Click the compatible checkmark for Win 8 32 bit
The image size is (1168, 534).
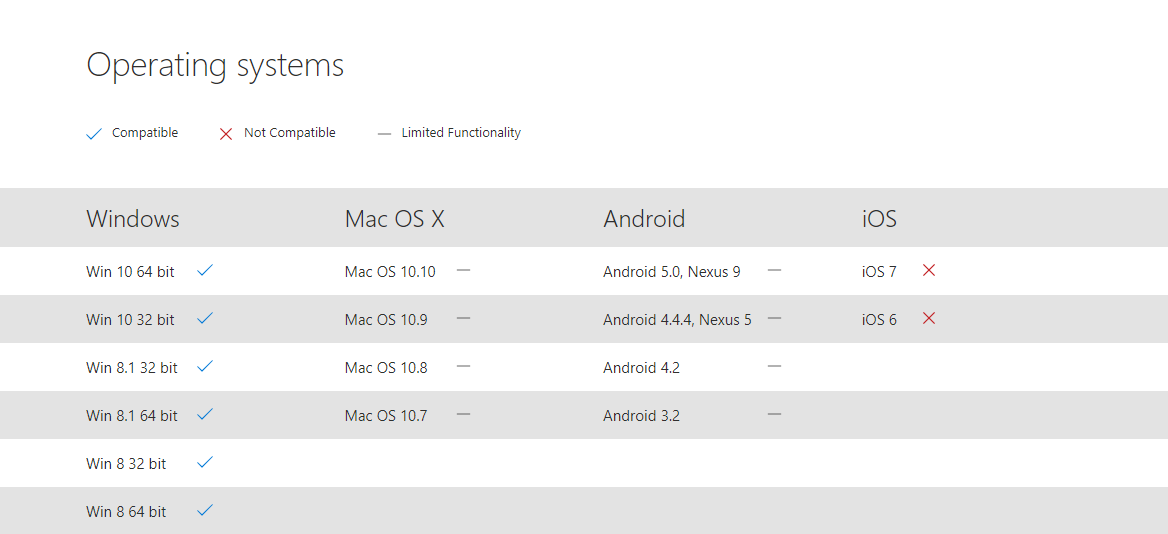point(205,462)
